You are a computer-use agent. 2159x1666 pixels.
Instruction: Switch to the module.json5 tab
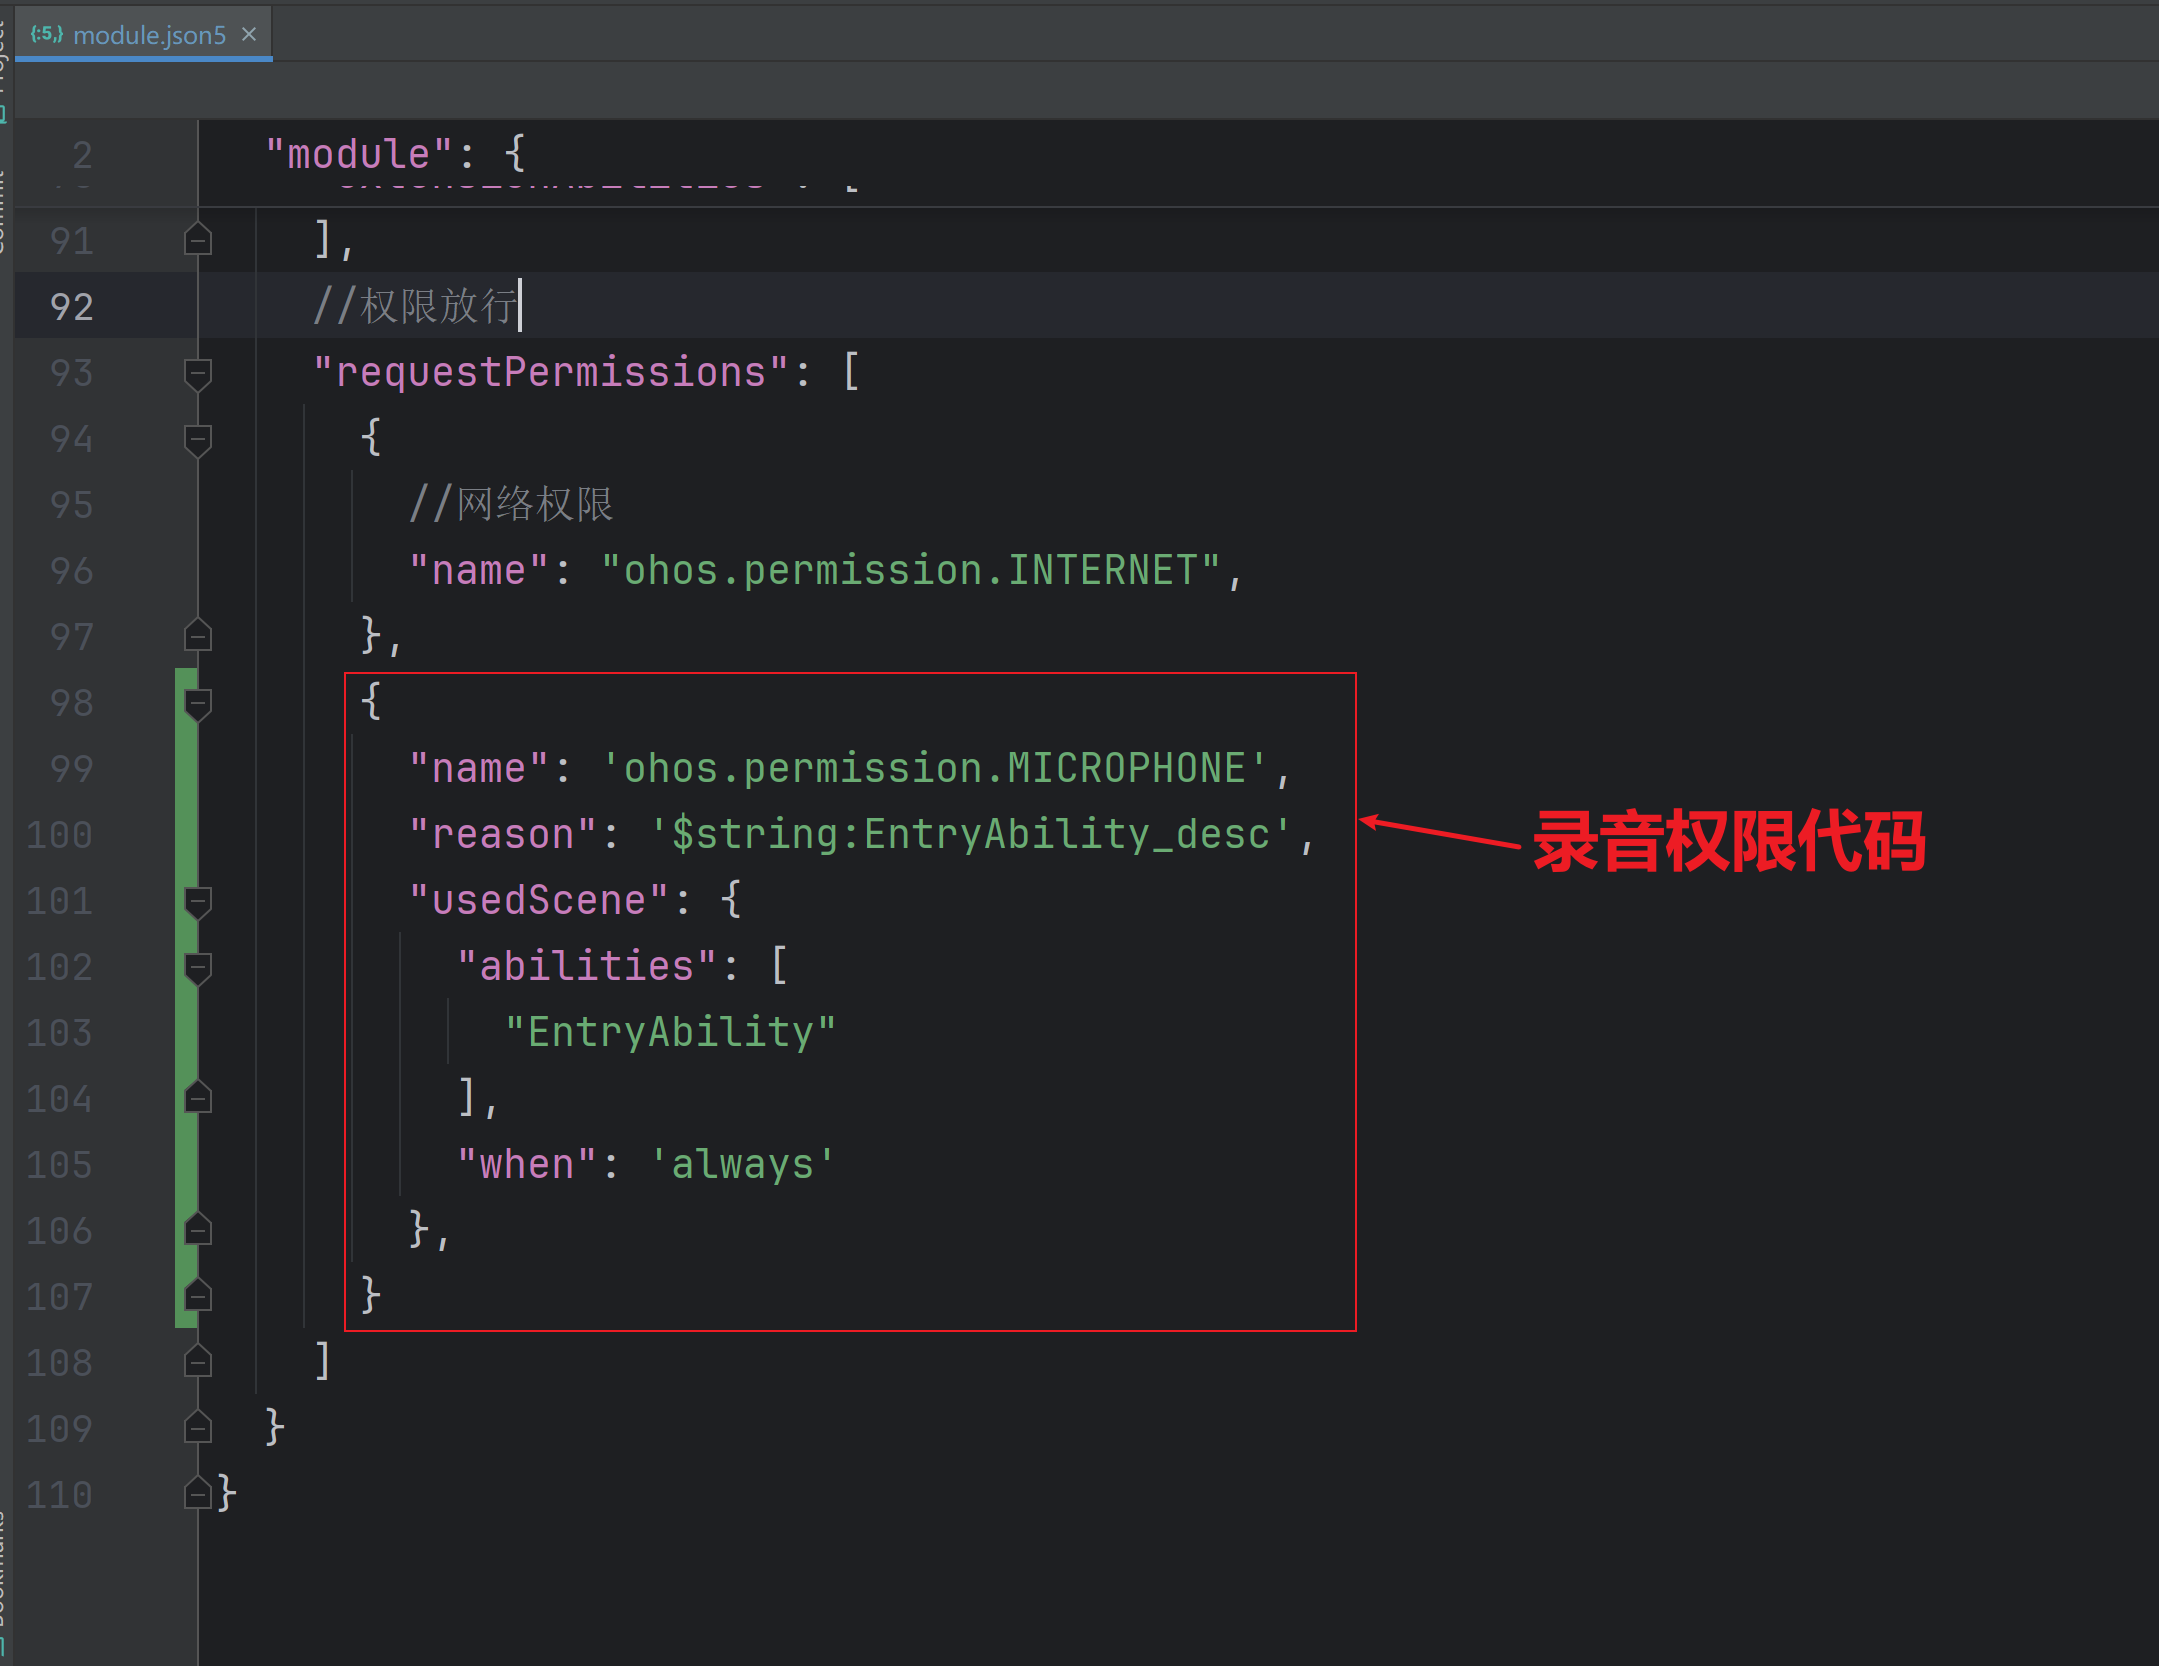[x=149, y=35]
